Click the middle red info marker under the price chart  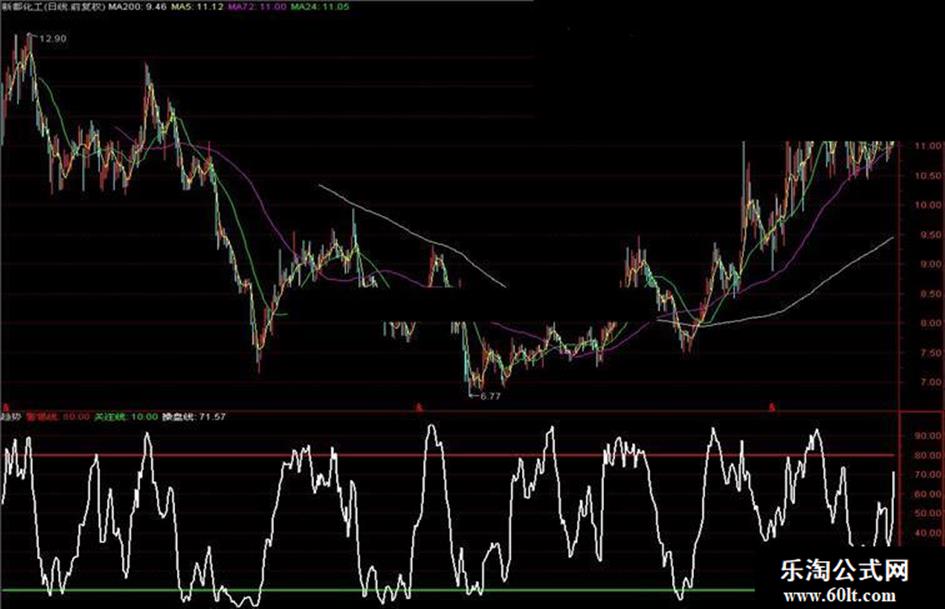[420, 408]
